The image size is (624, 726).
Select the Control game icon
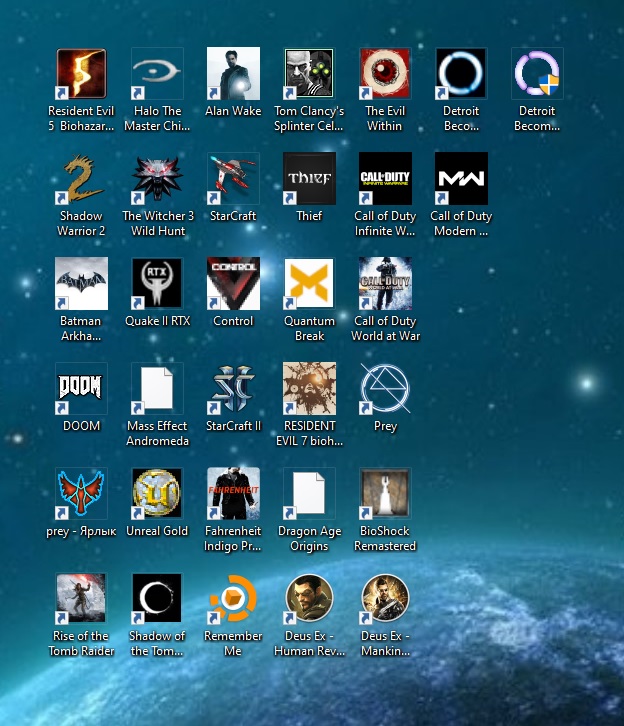point(233,284)
